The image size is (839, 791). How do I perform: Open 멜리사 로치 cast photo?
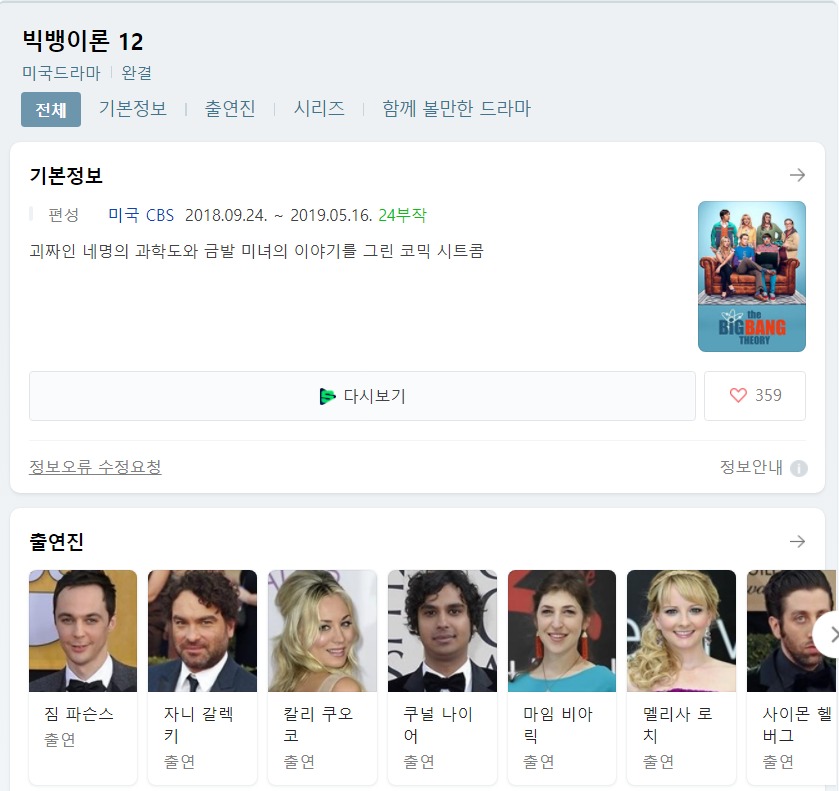coord(681,631)
